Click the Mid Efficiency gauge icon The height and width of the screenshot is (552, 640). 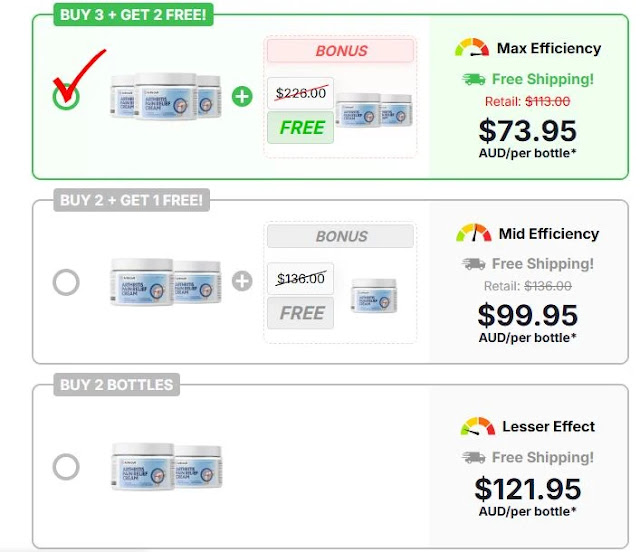point(474,233)
